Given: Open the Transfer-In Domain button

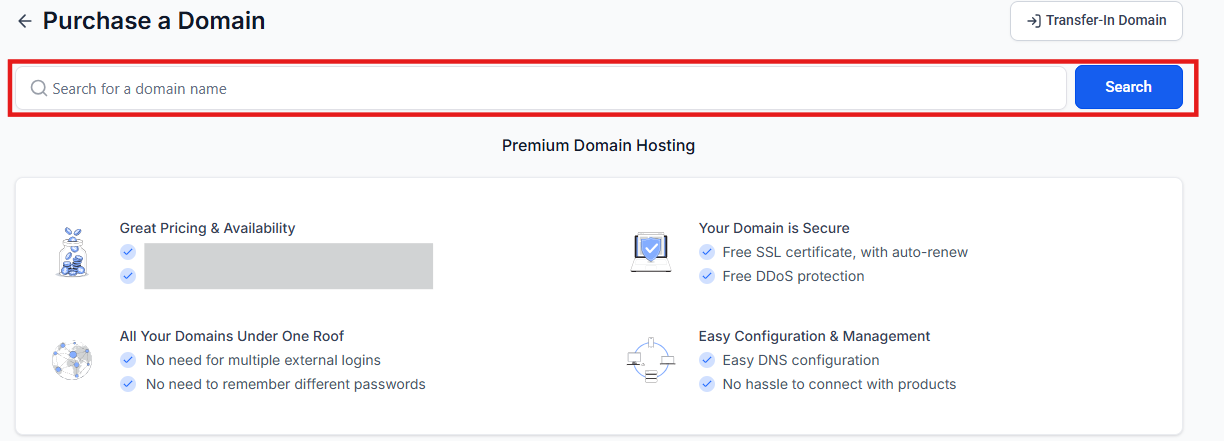Looking at the screenshot, I should [1096, 21].
